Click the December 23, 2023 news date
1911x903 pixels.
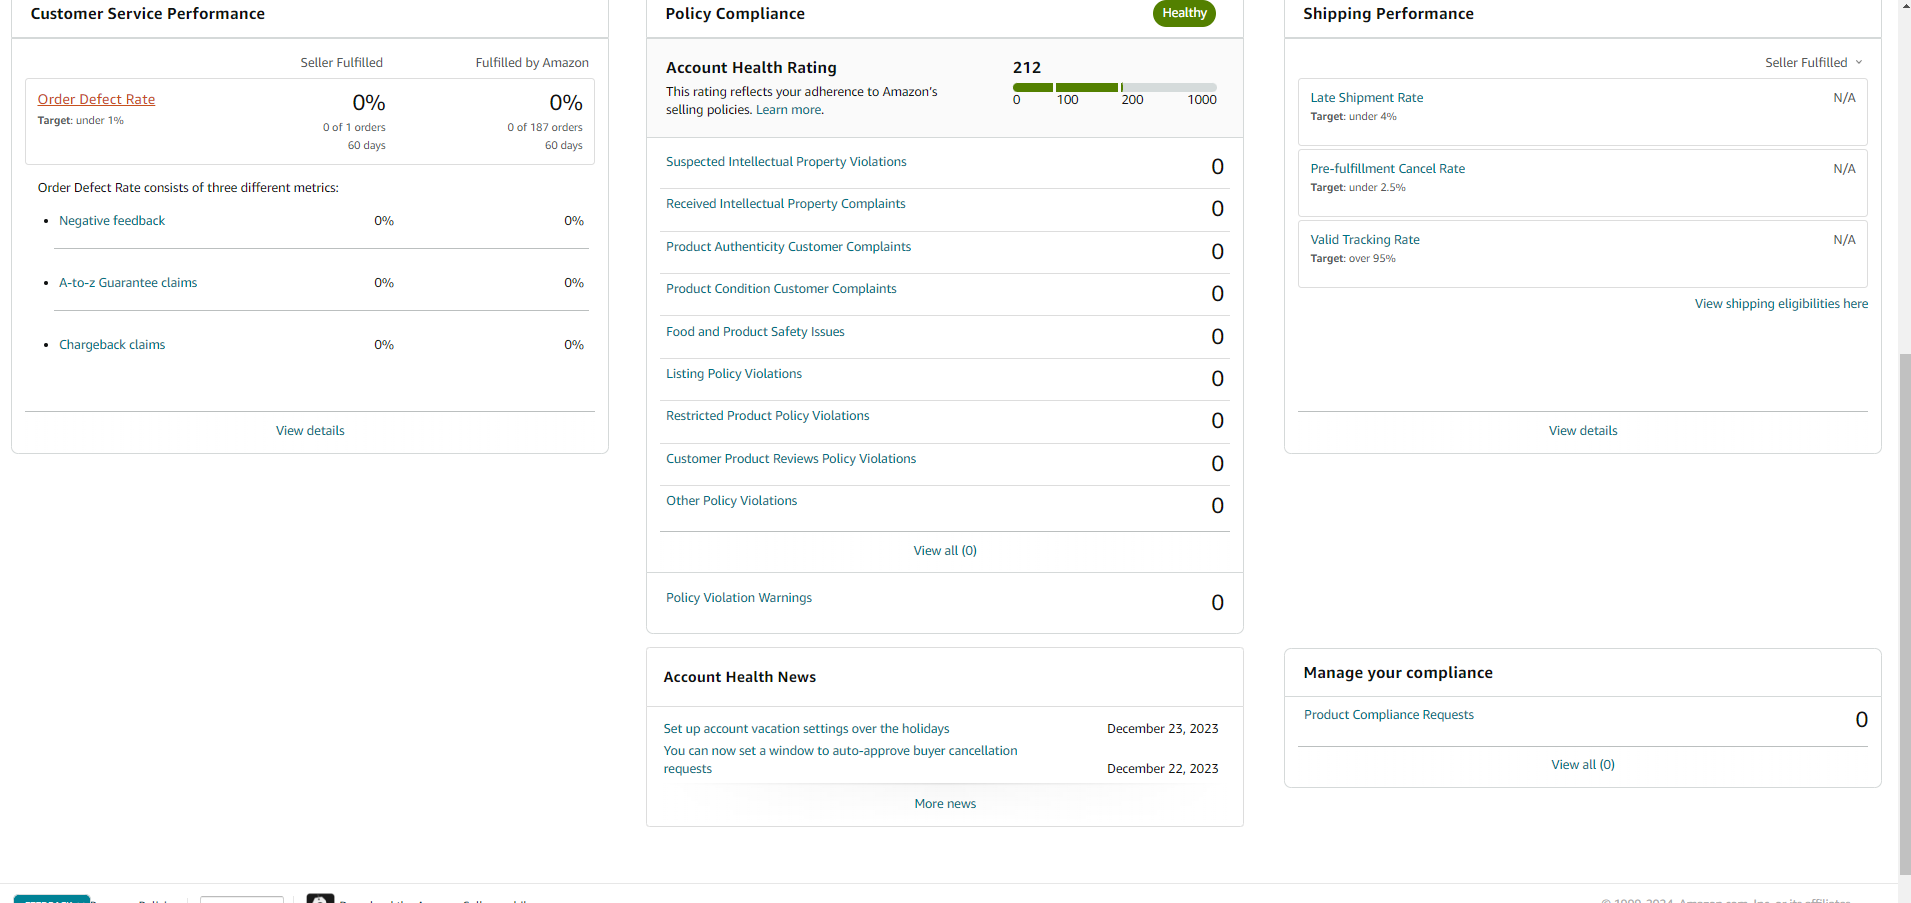click(1163, 729)
